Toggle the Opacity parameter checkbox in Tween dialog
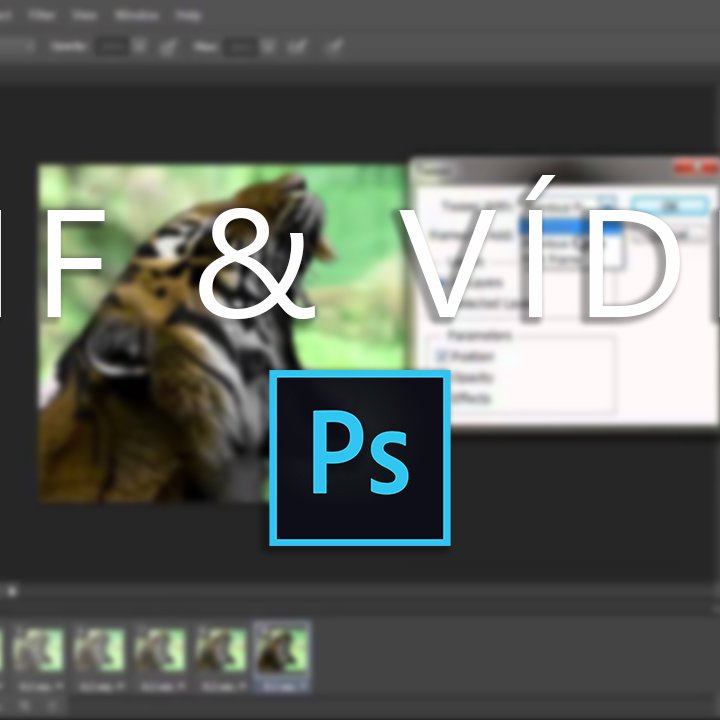 pos(441,377)
